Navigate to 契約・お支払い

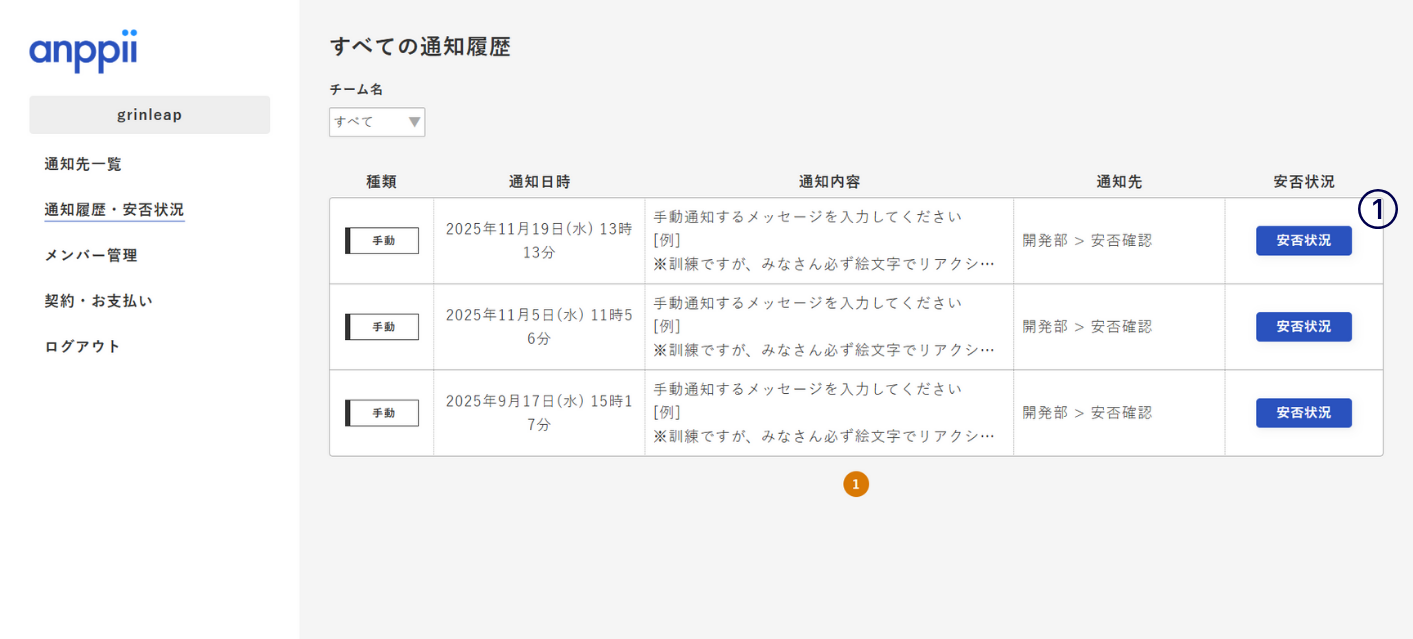(x=98, y=301)
